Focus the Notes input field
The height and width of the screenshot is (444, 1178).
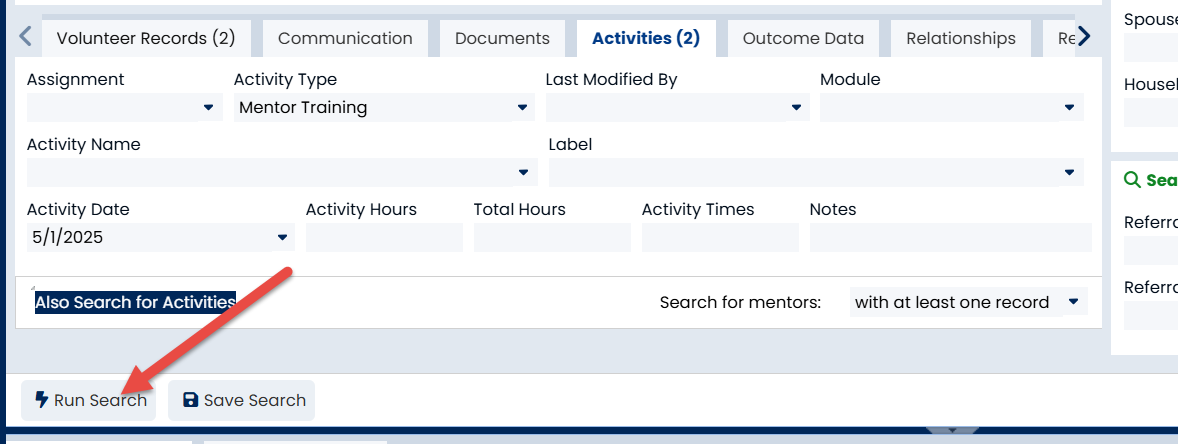tap(949, 237)
